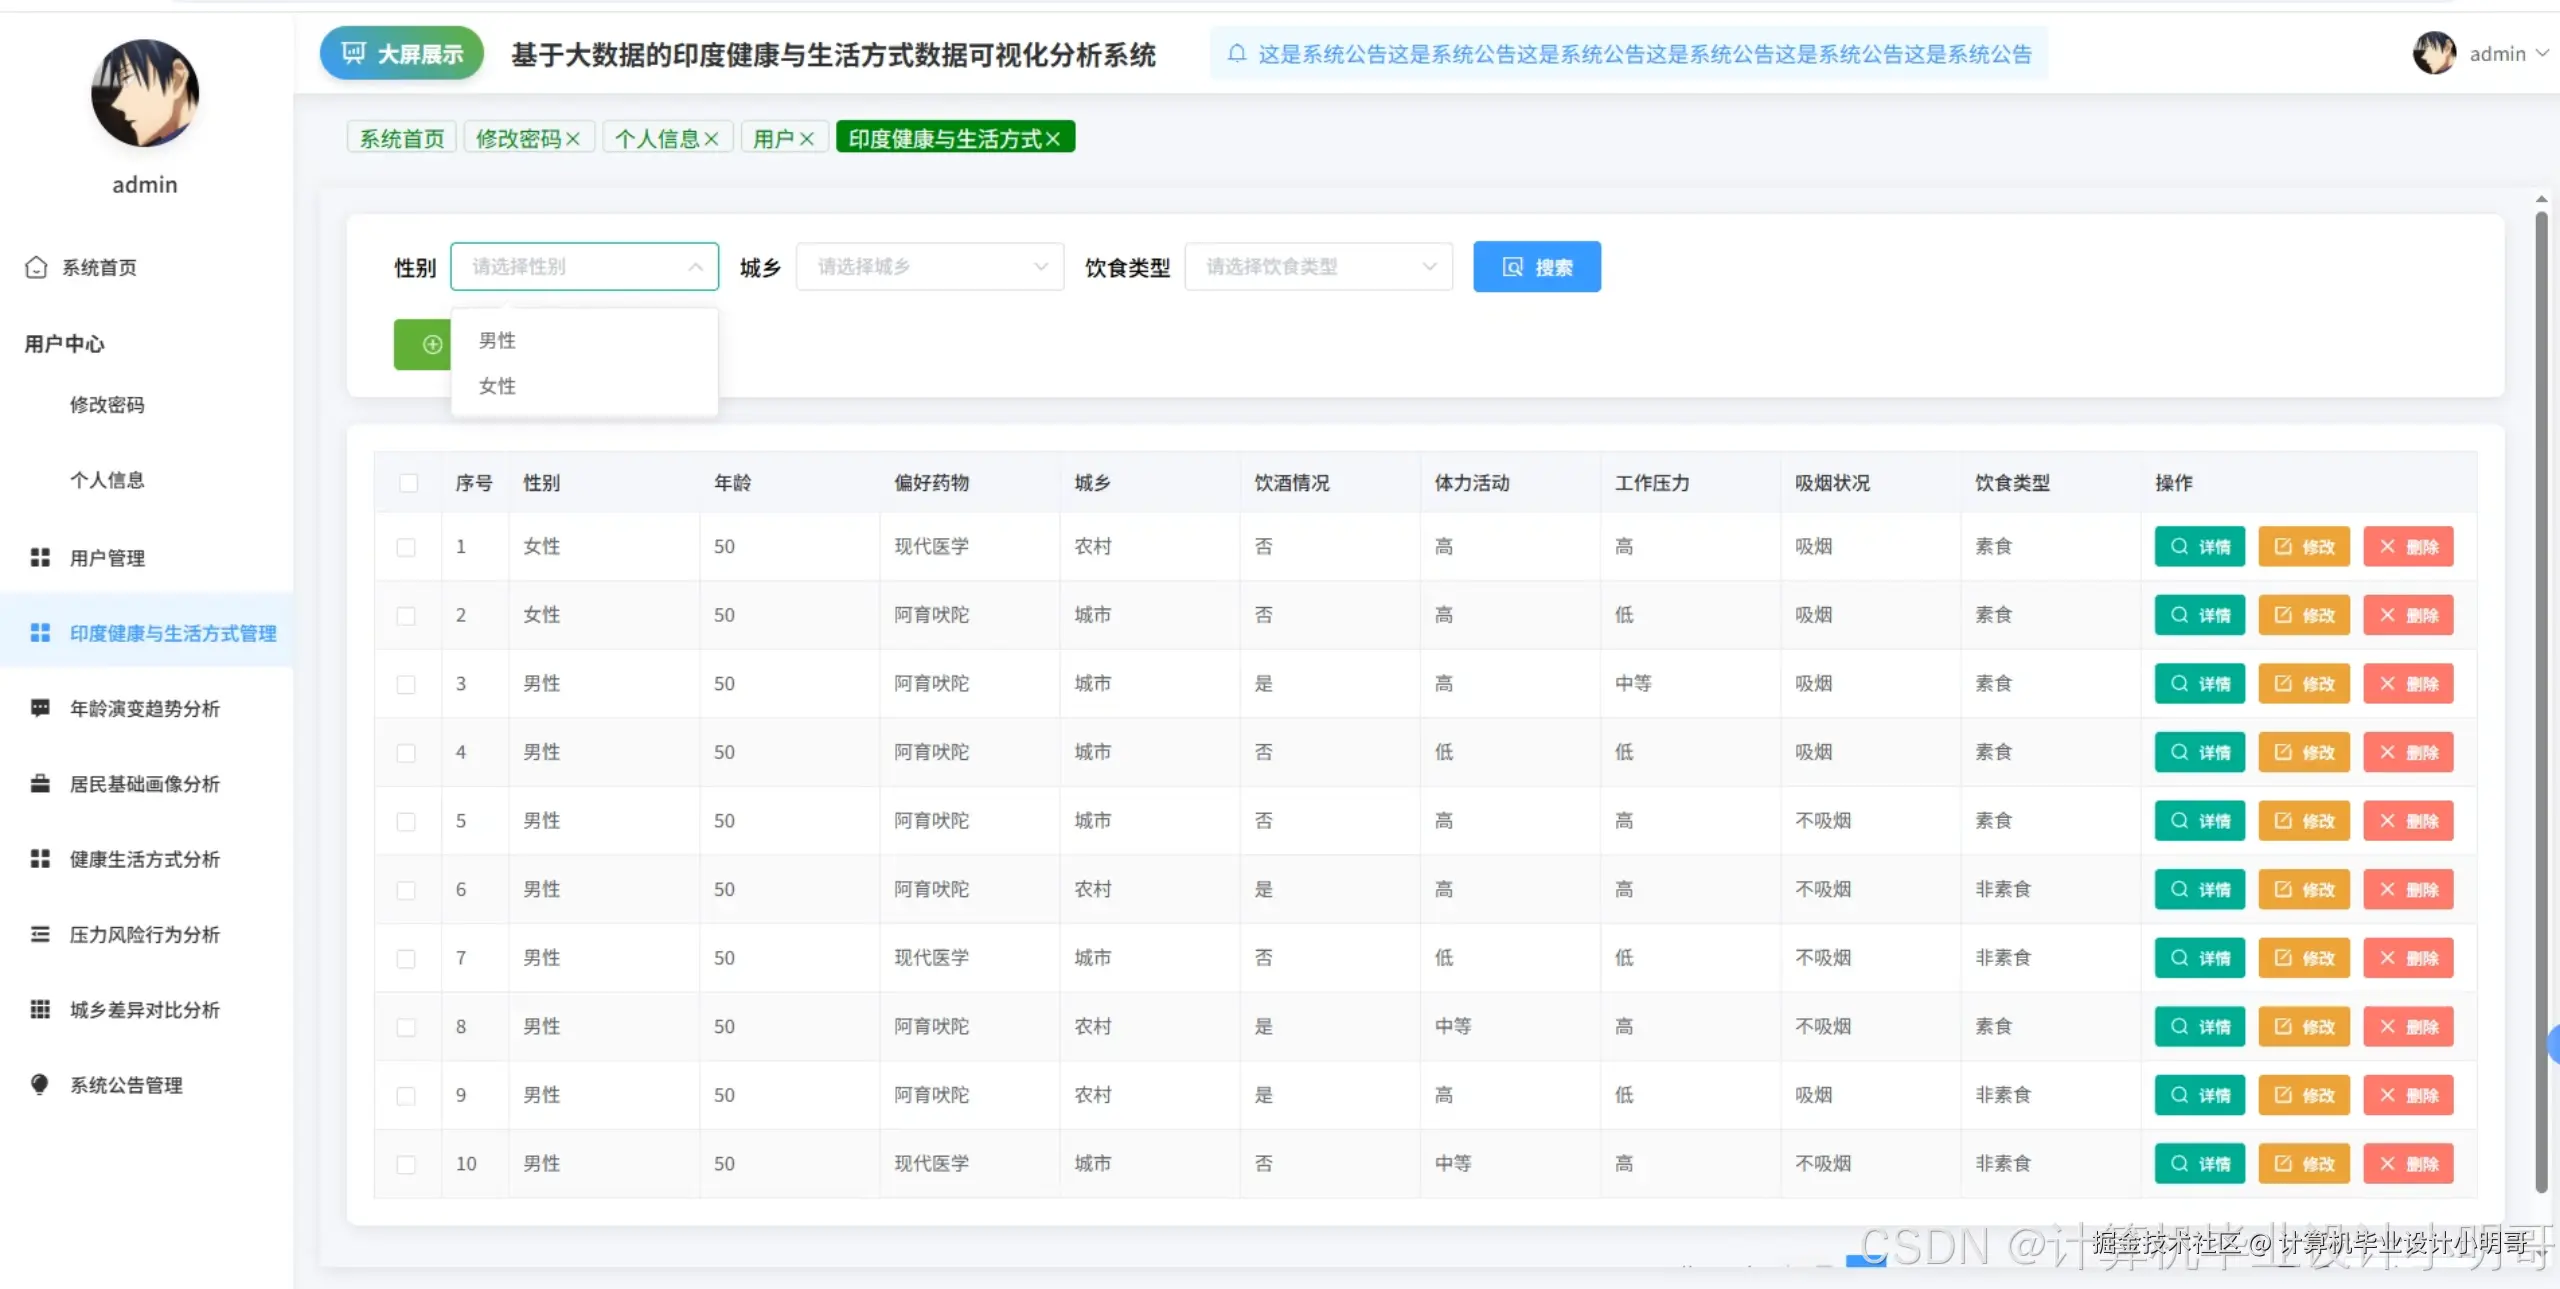
Task: Open 系统公告管理 announcement management
Action: click(126, 1085)
